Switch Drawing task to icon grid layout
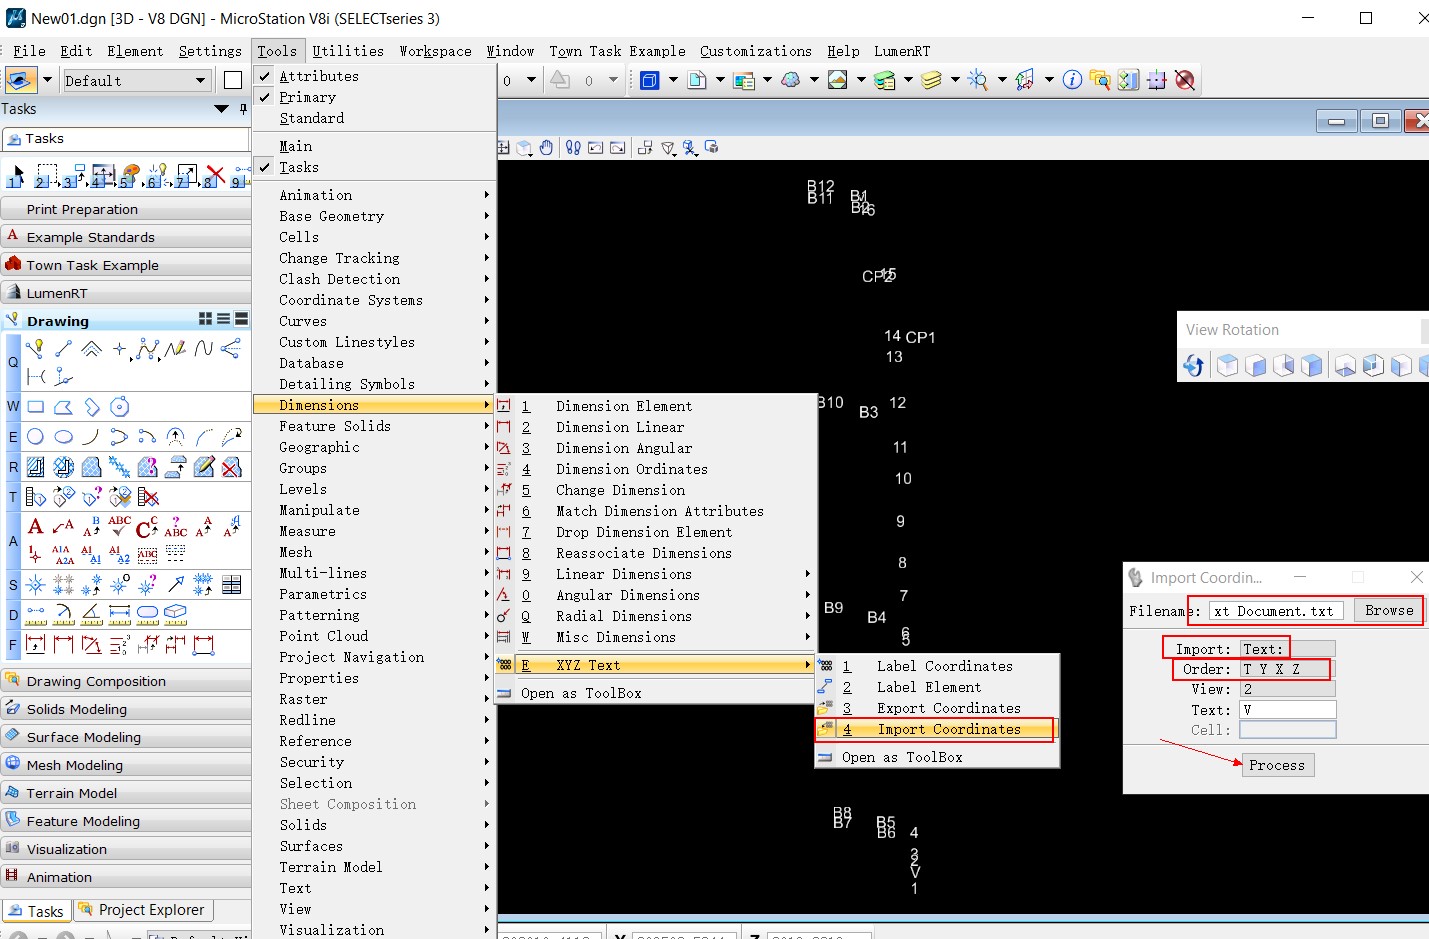Image resolution: width=1429 pixels, height=939 pixels. (206, 319)
